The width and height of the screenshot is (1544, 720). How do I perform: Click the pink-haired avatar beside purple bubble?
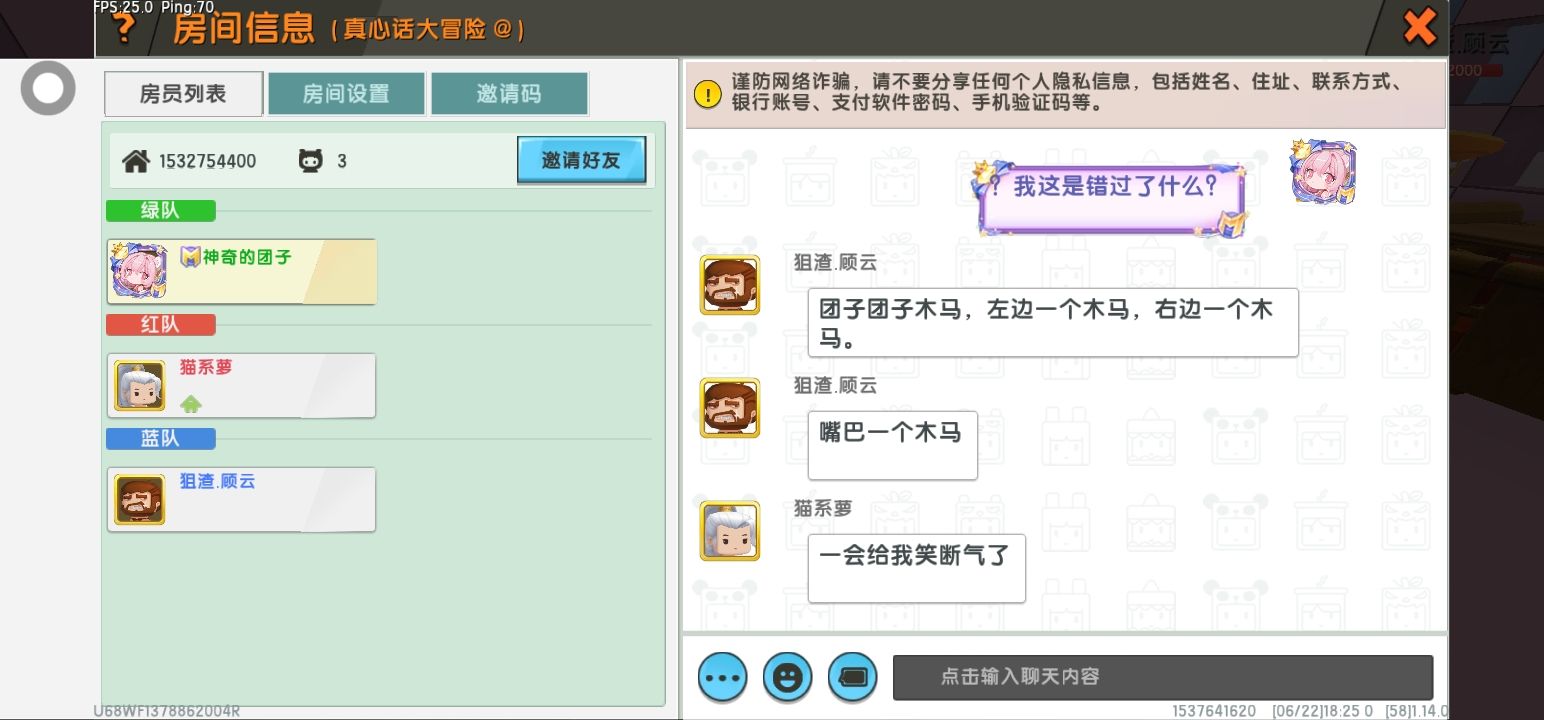[1323, 172]
